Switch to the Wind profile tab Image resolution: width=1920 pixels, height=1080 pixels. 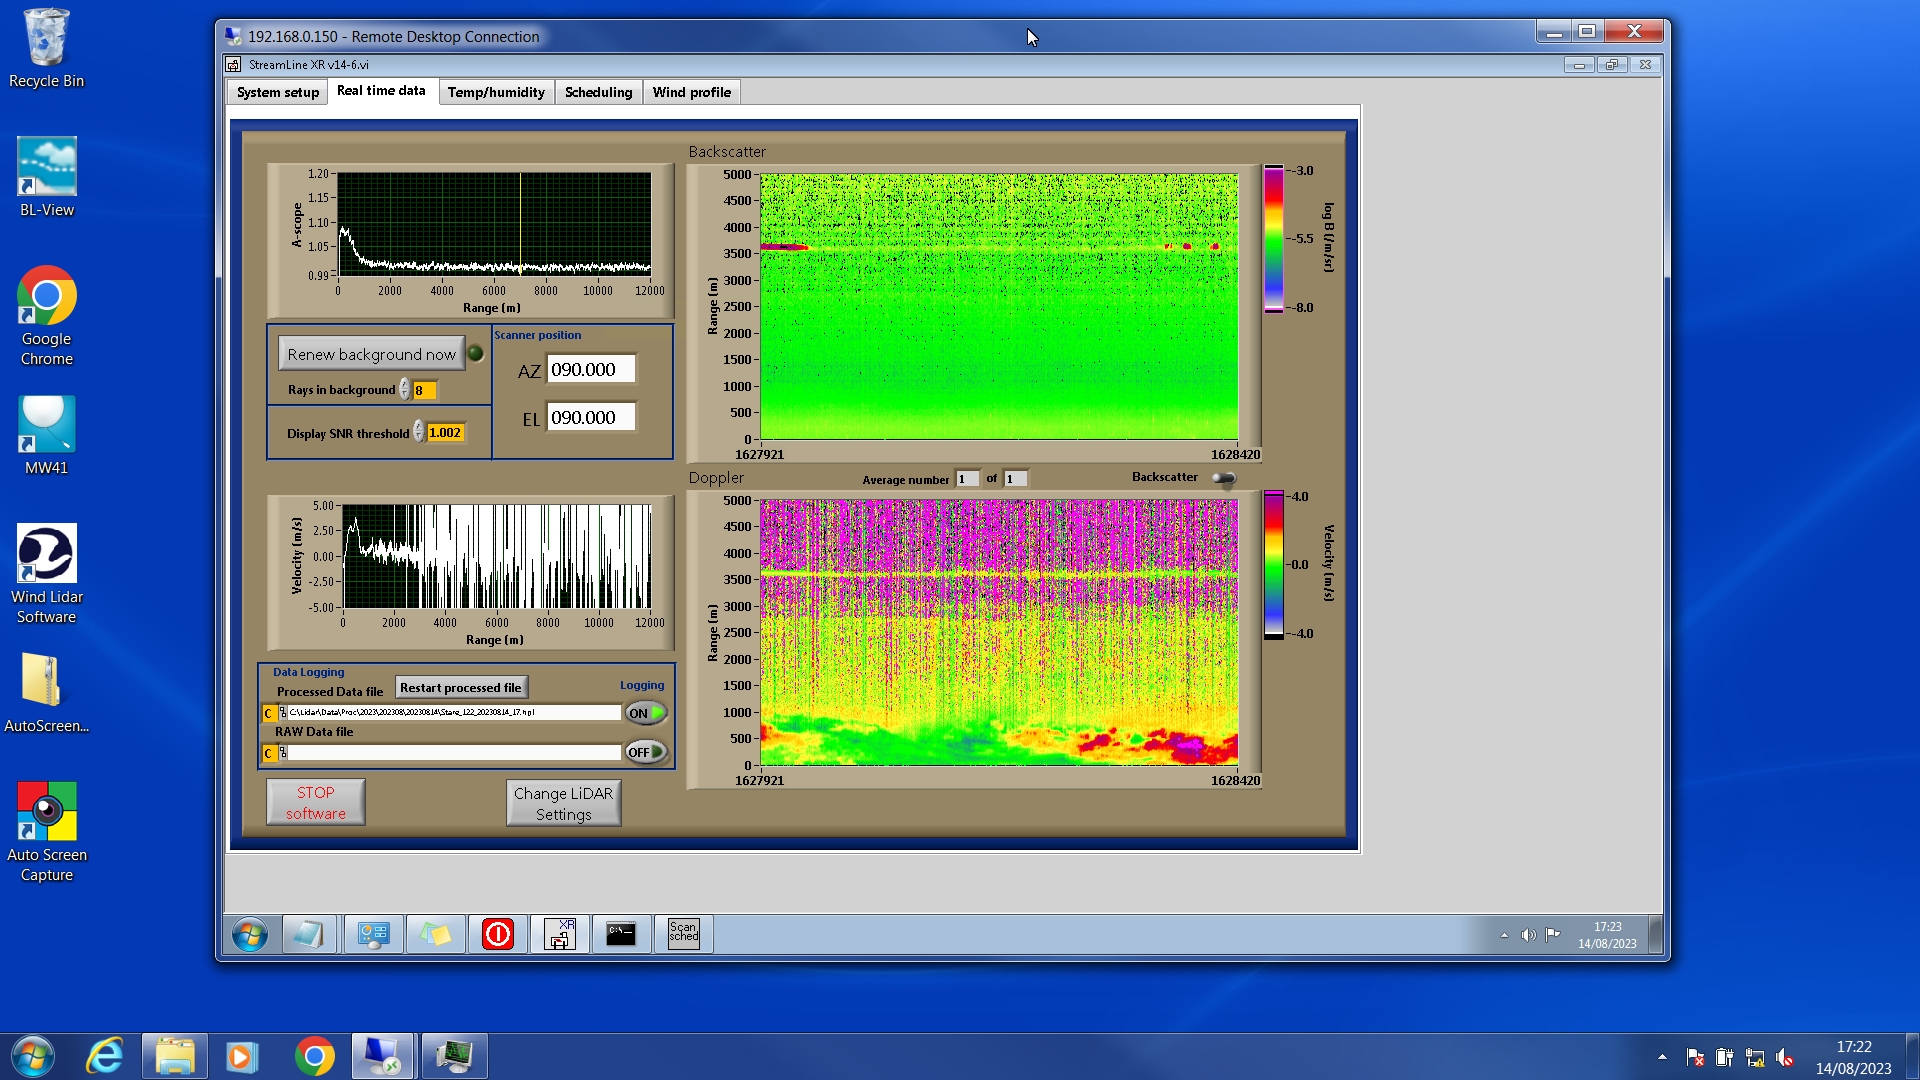pos(691,92)
